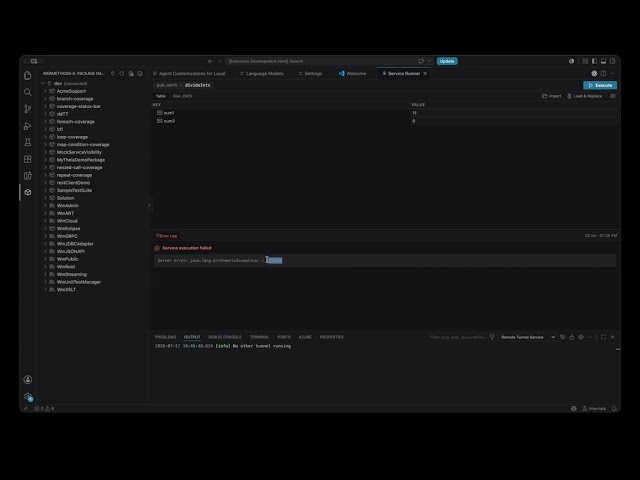
Task: Select the webMethods package cube icon in activity bar
Action: [x=28, y=192]
